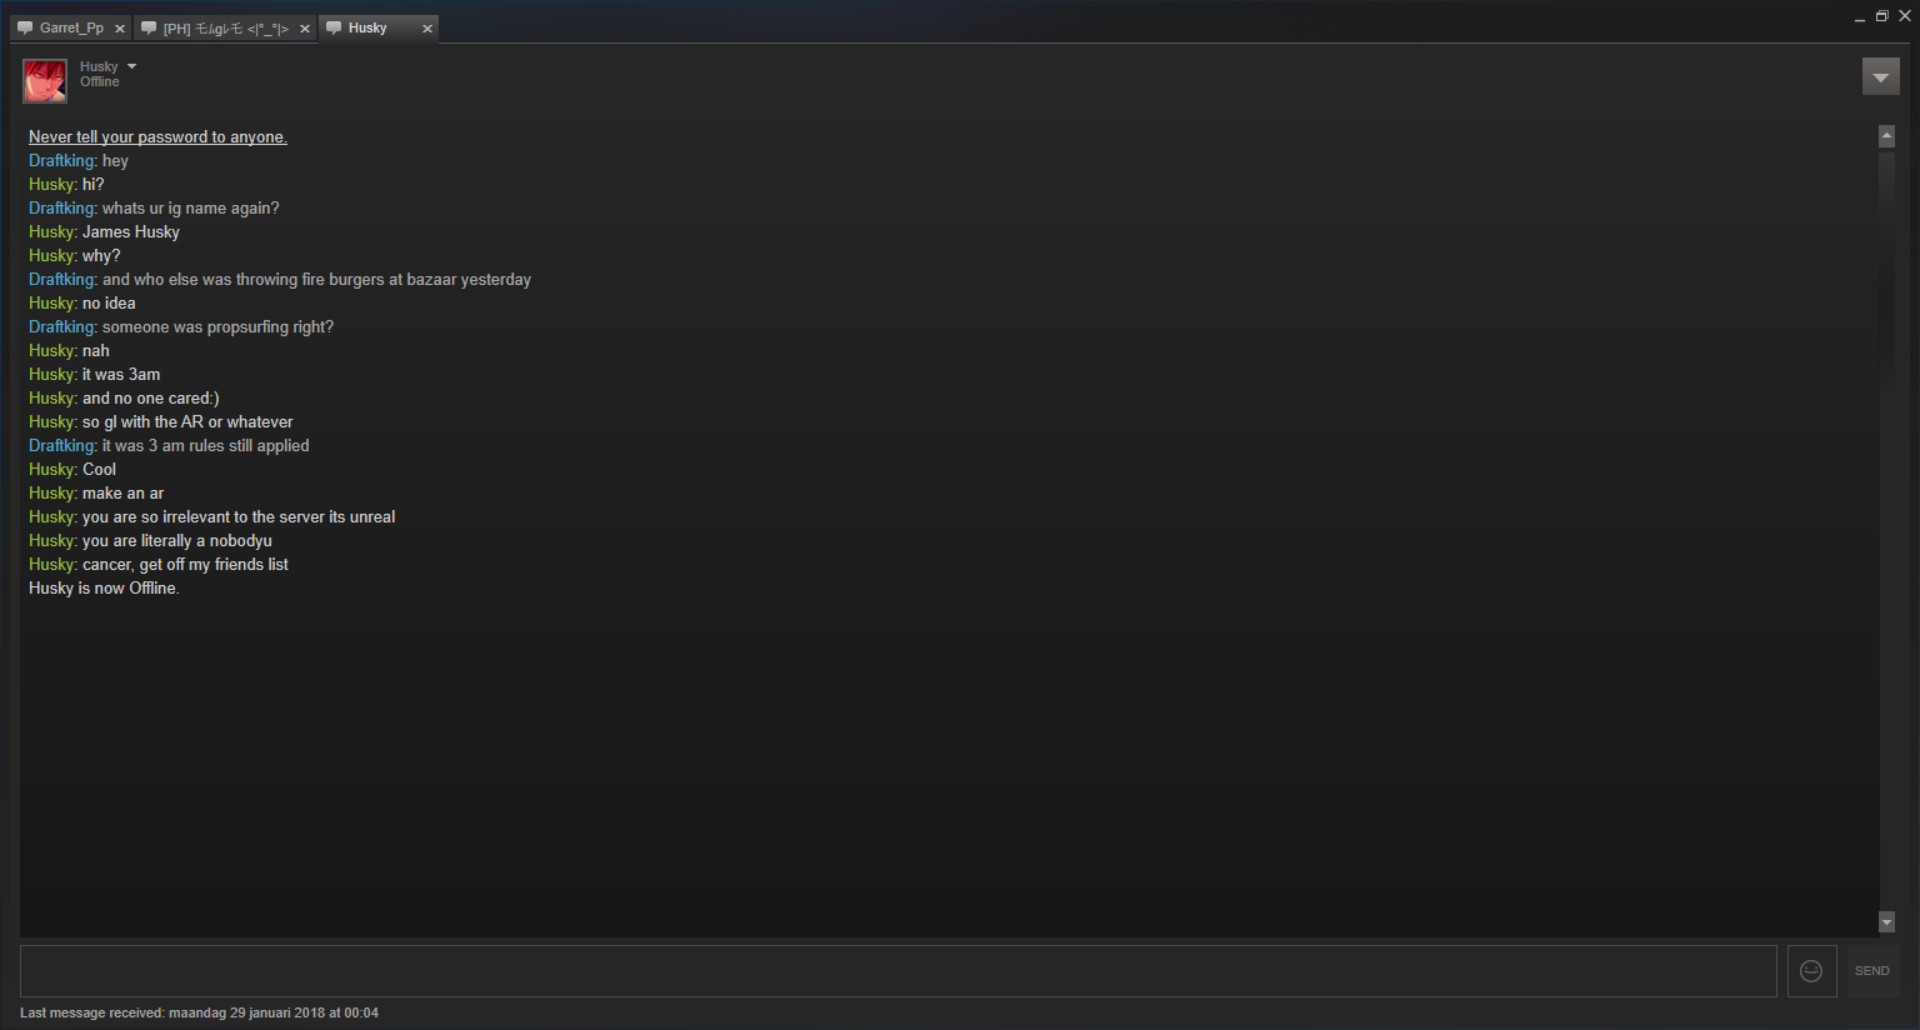1920x1030 pixels.
Task: Click Husky's red avatar picture
Action: coord(45,81)
